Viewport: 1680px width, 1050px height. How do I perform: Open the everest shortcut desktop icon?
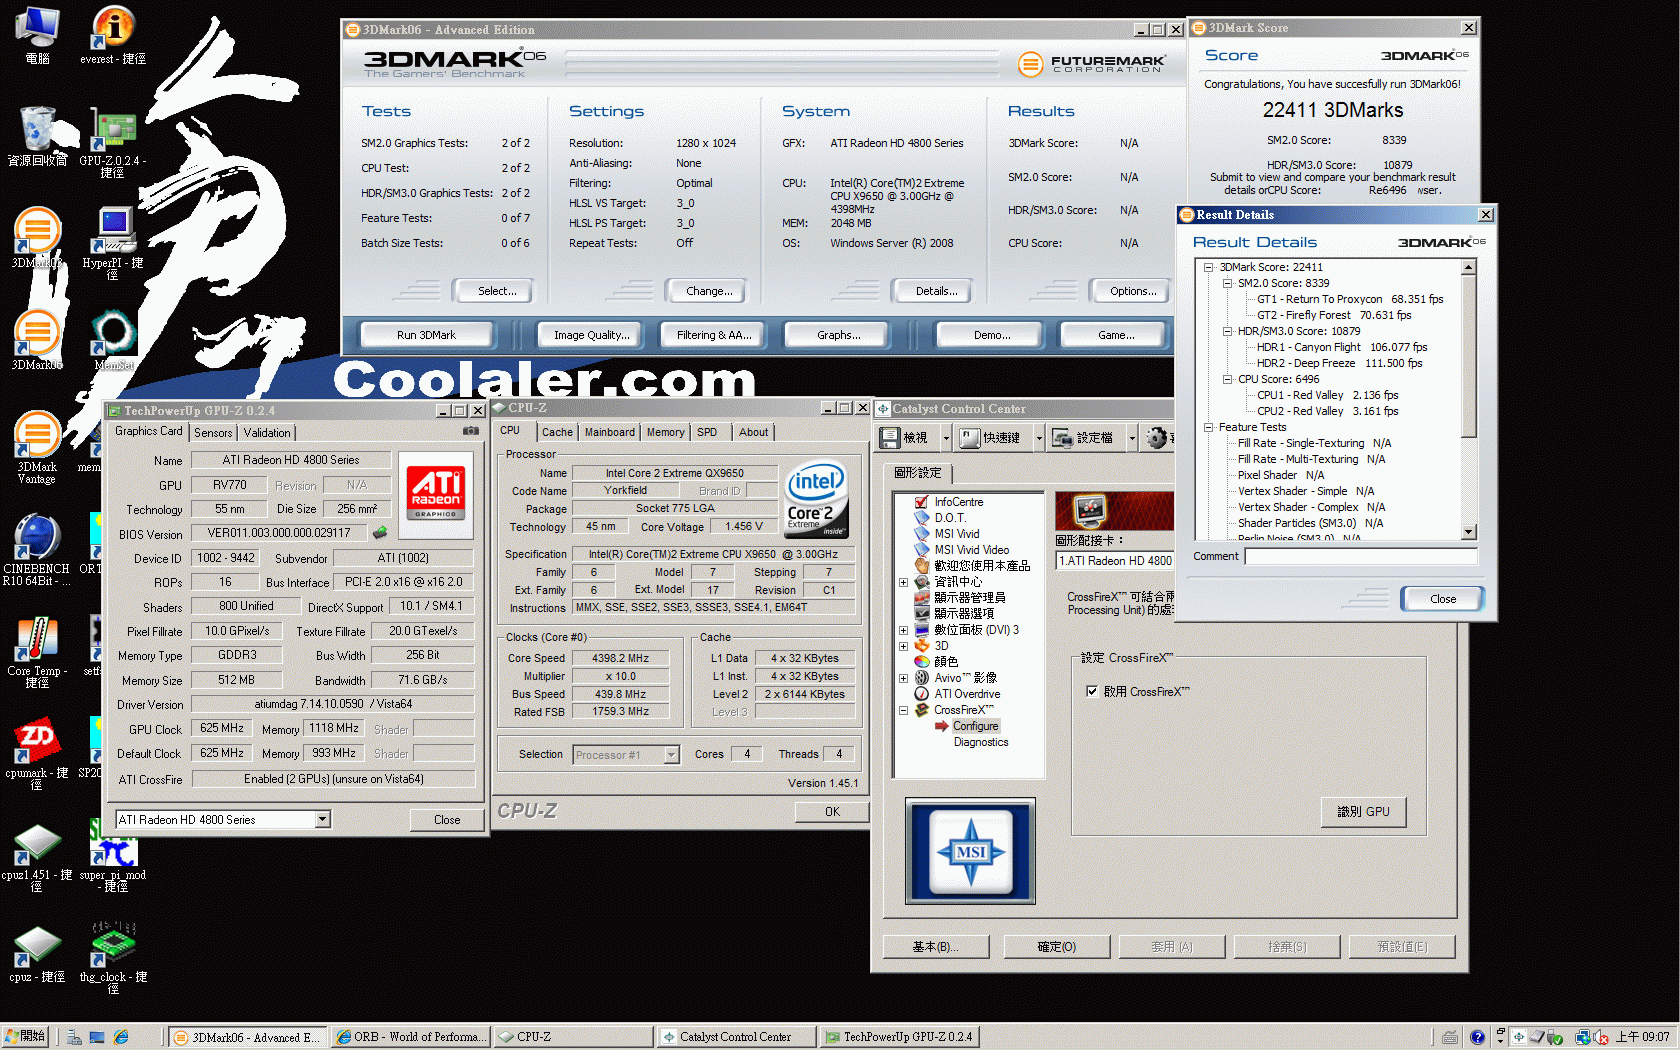pyautogui.click(x=113, y=35)
